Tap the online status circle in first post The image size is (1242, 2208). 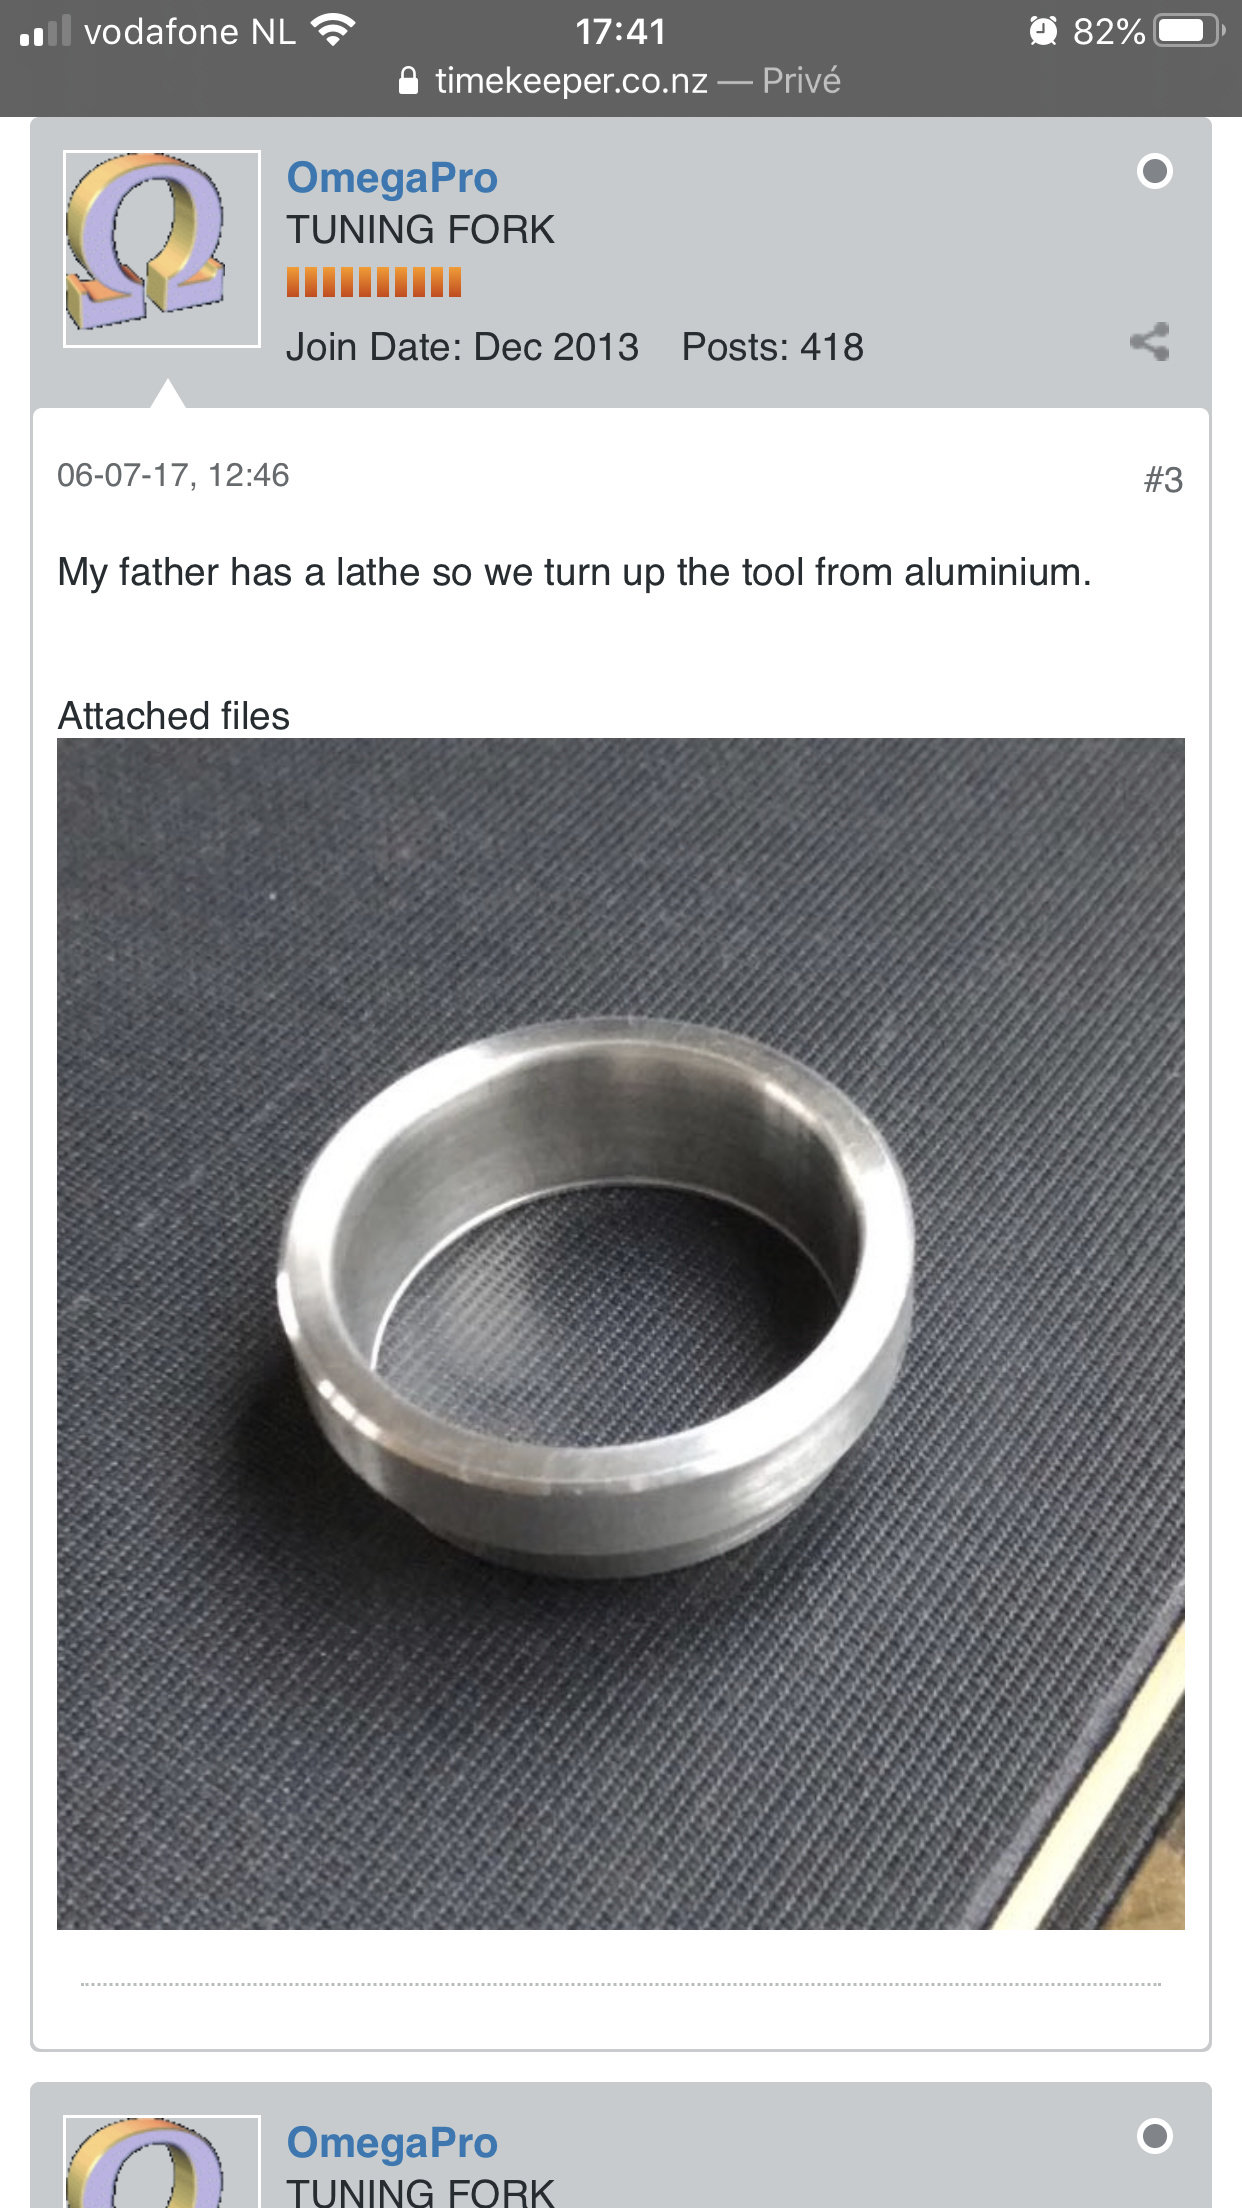tap(1155, 171)
